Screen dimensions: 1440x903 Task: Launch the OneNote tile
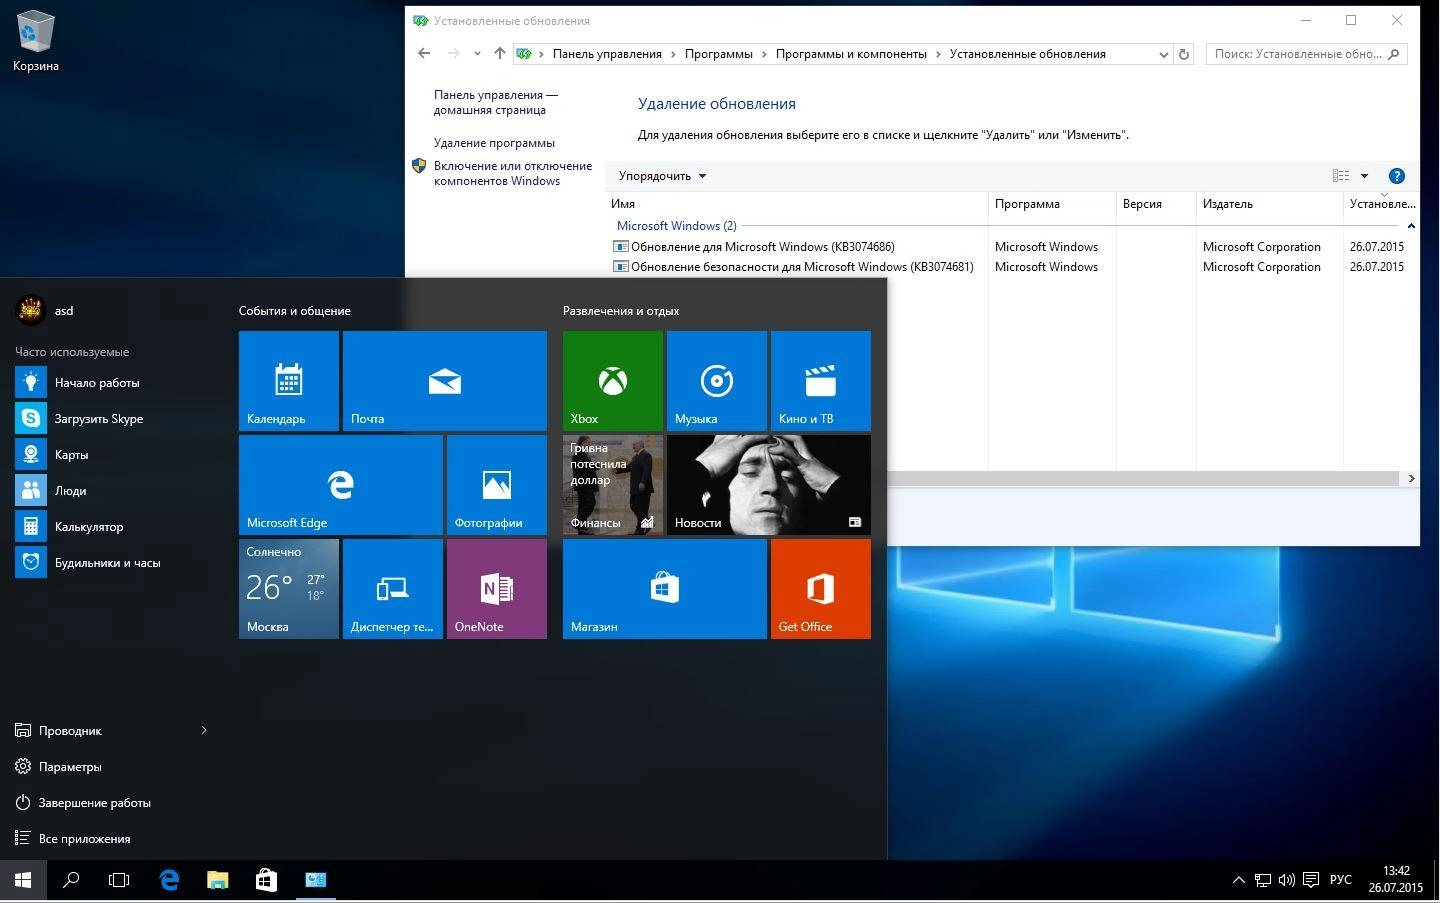coord(497,589)
